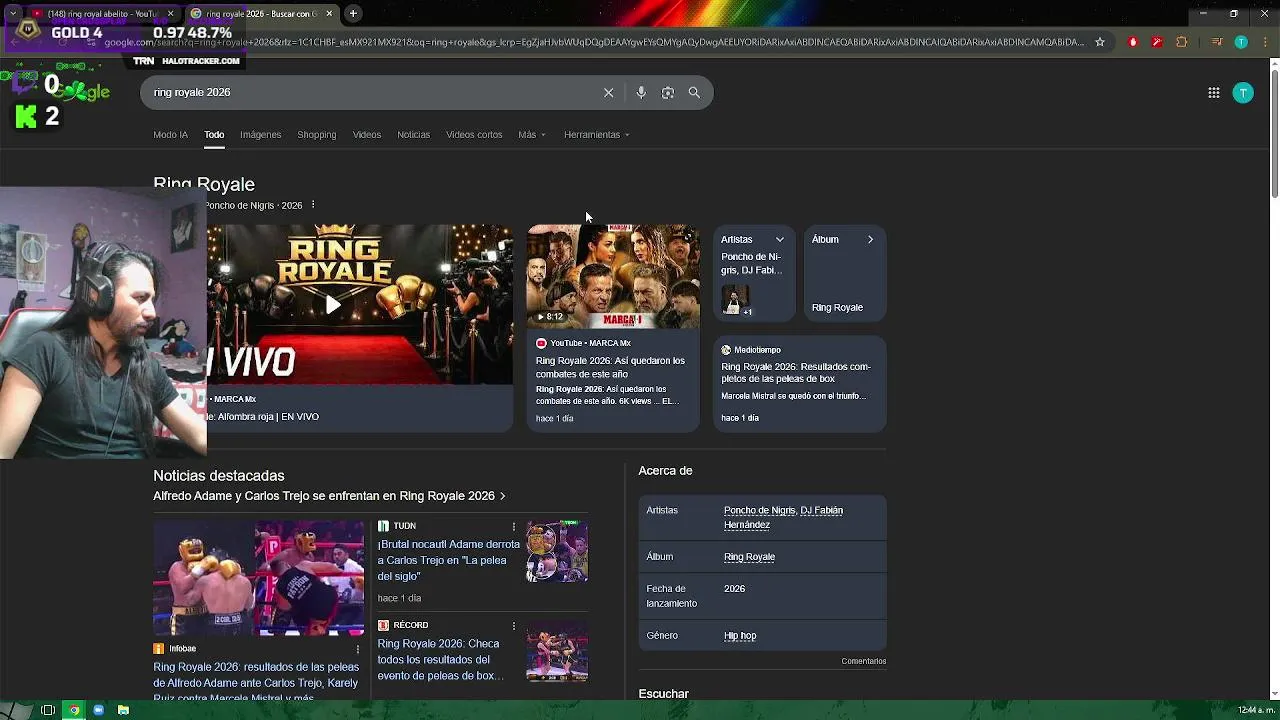Open Mediotiempo Ring Royale results article
1280x720 pixels.
[799, 384]
